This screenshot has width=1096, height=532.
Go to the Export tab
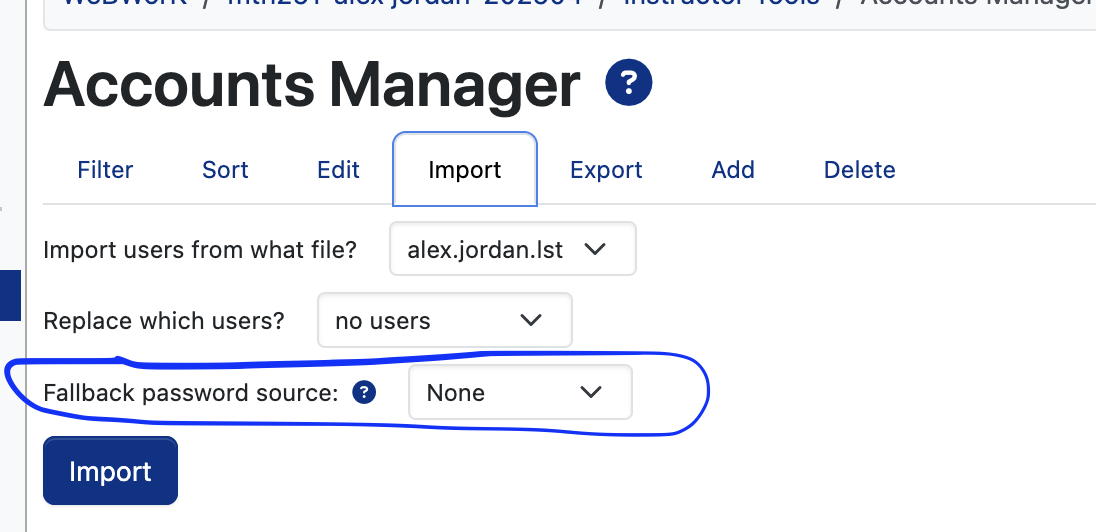click(606, 170)
